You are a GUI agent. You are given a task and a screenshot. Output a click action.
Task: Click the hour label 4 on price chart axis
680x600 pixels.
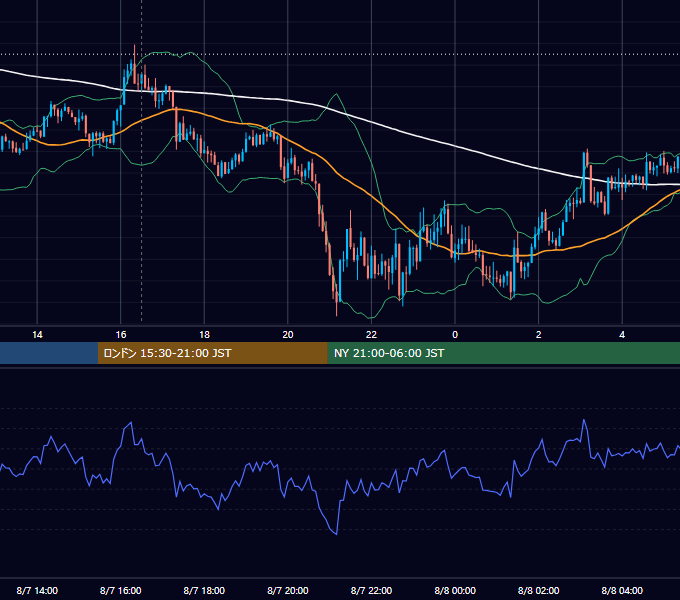(x=622, y=335)
